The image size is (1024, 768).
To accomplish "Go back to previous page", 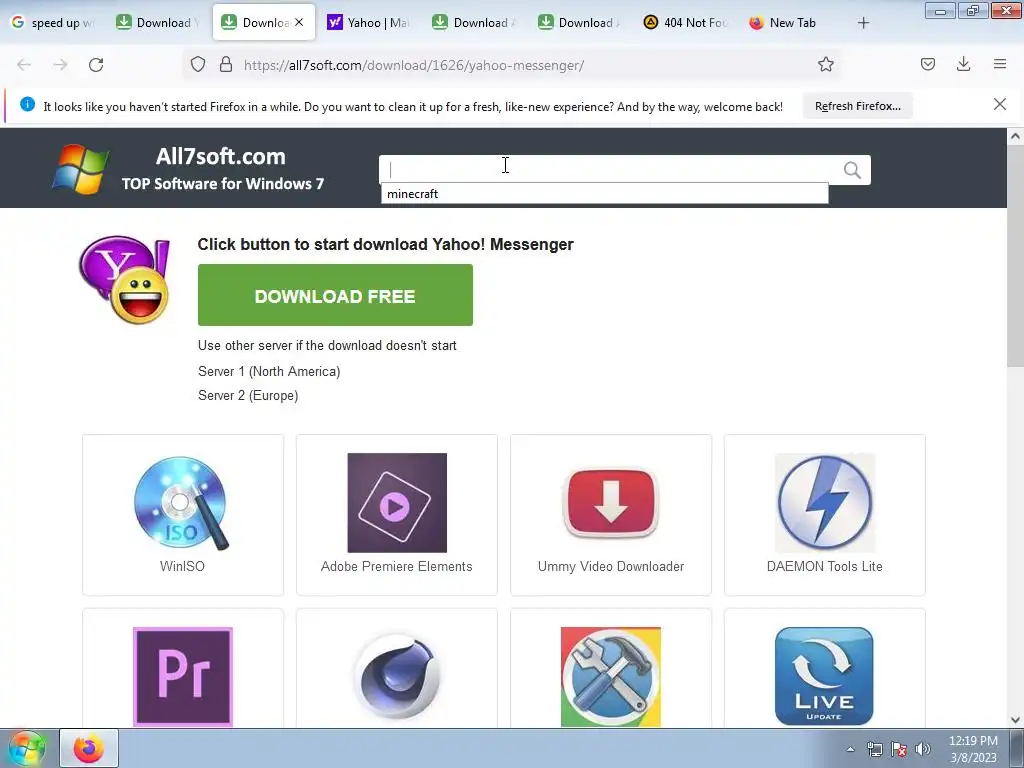I will click(x=24, y=65).
